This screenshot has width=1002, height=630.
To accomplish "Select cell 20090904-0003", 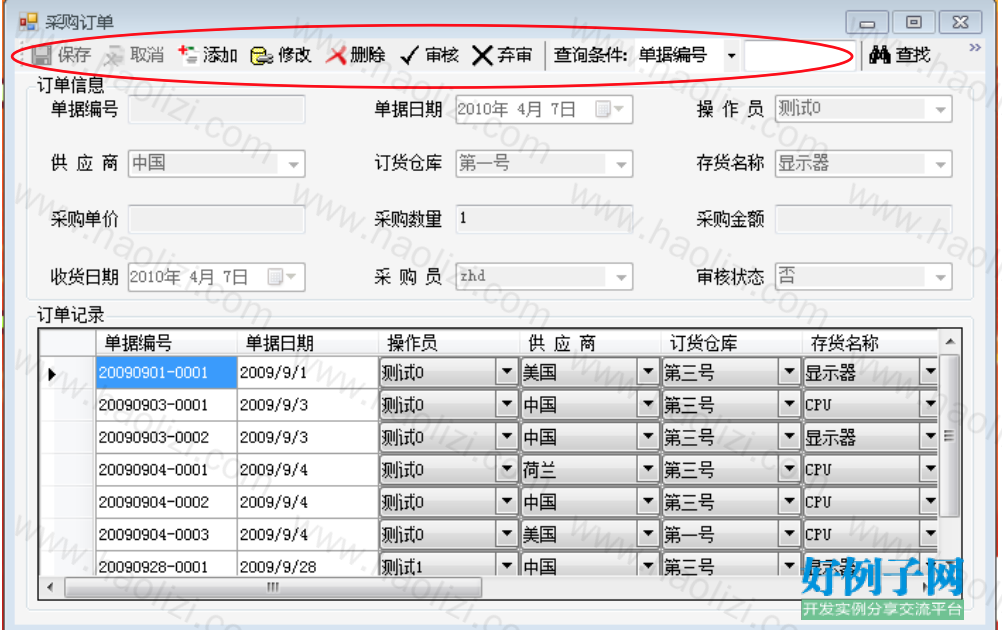I will tap(166, 535).
